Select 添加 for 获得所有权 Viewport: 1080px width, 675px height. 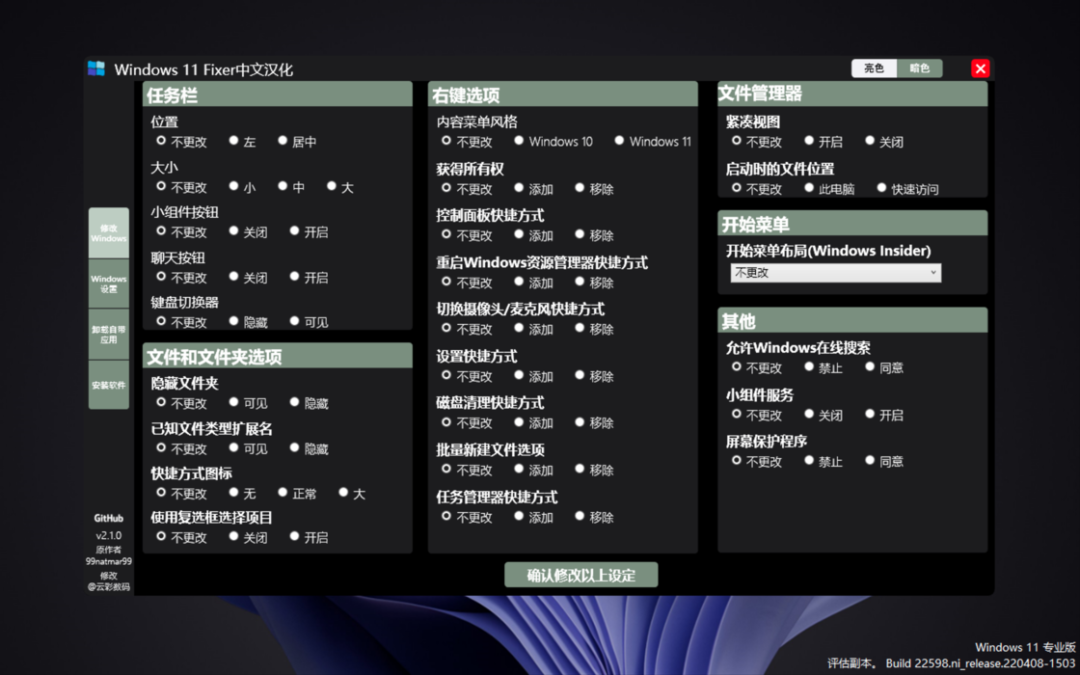534,189
